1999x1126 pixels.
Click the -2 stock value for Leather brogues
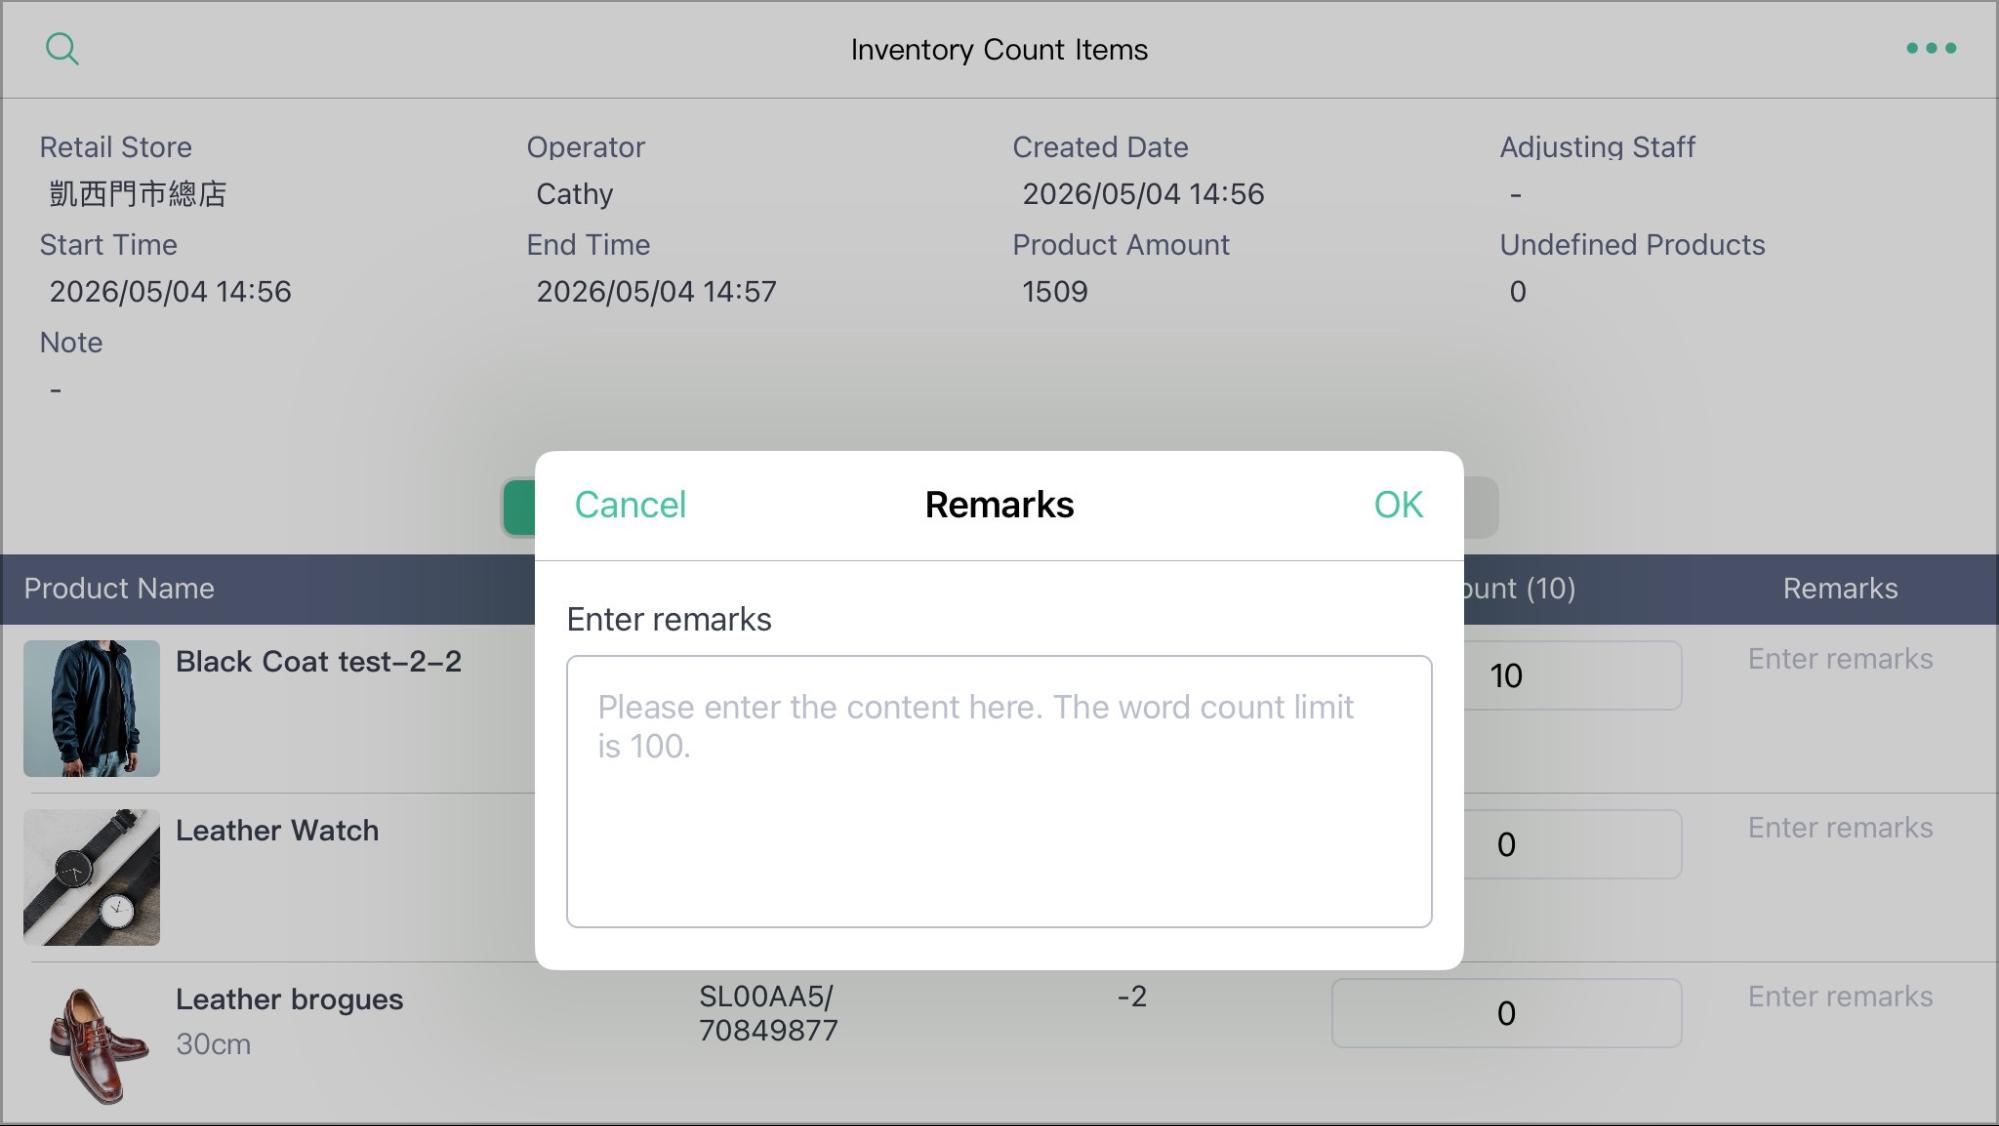click(1132, 996)
